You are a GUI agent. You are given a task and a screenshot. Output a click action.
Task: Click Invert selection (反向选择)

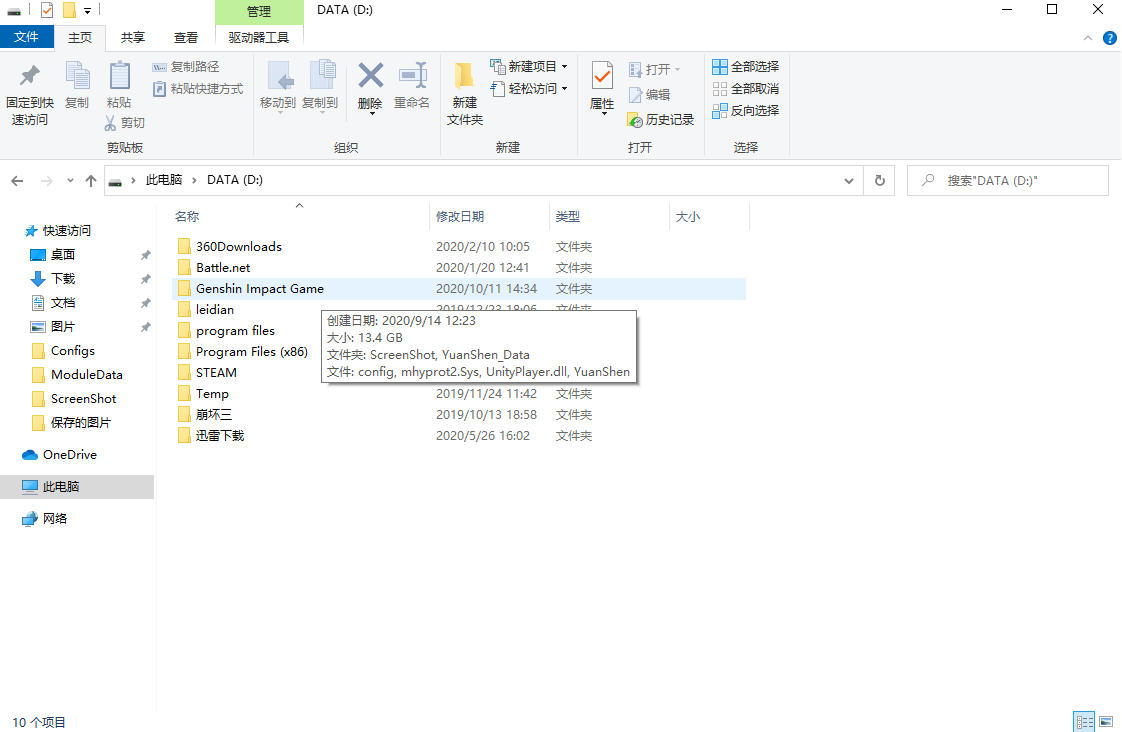[x=746, y=111]
